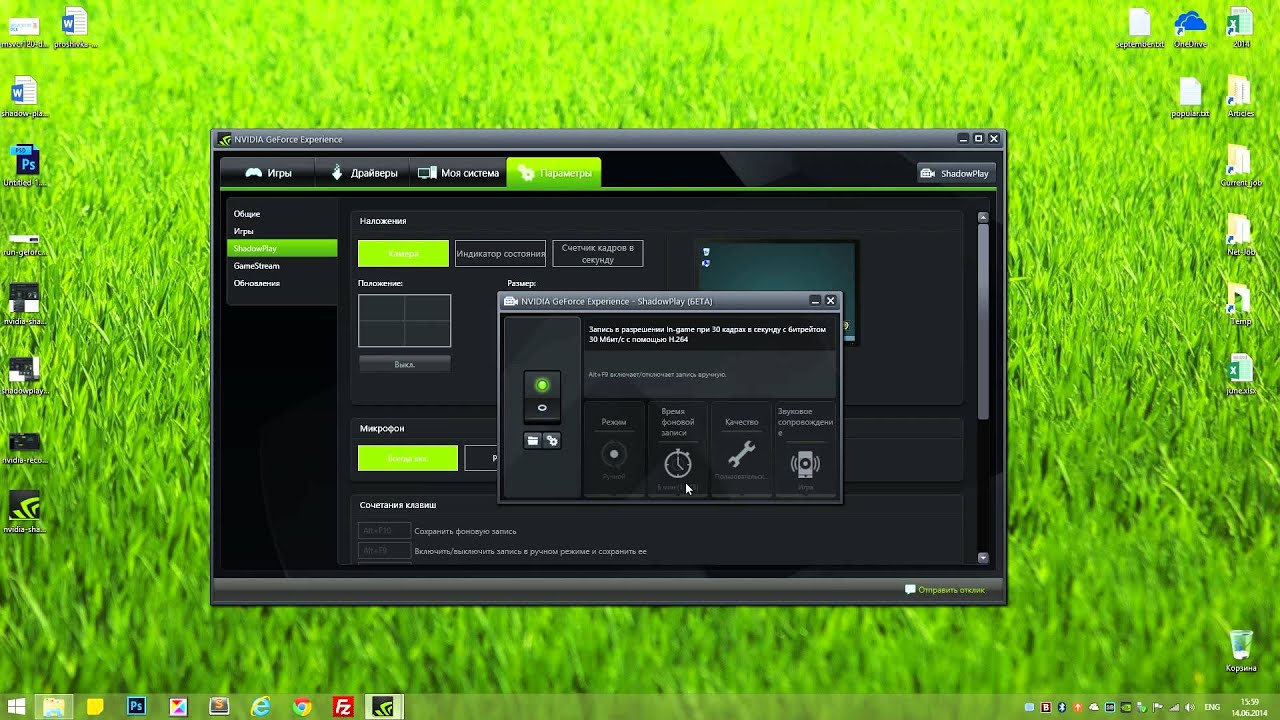1280x720 pixels.
Task: Open Windows Start button
Action: click(x=17, y=706)
